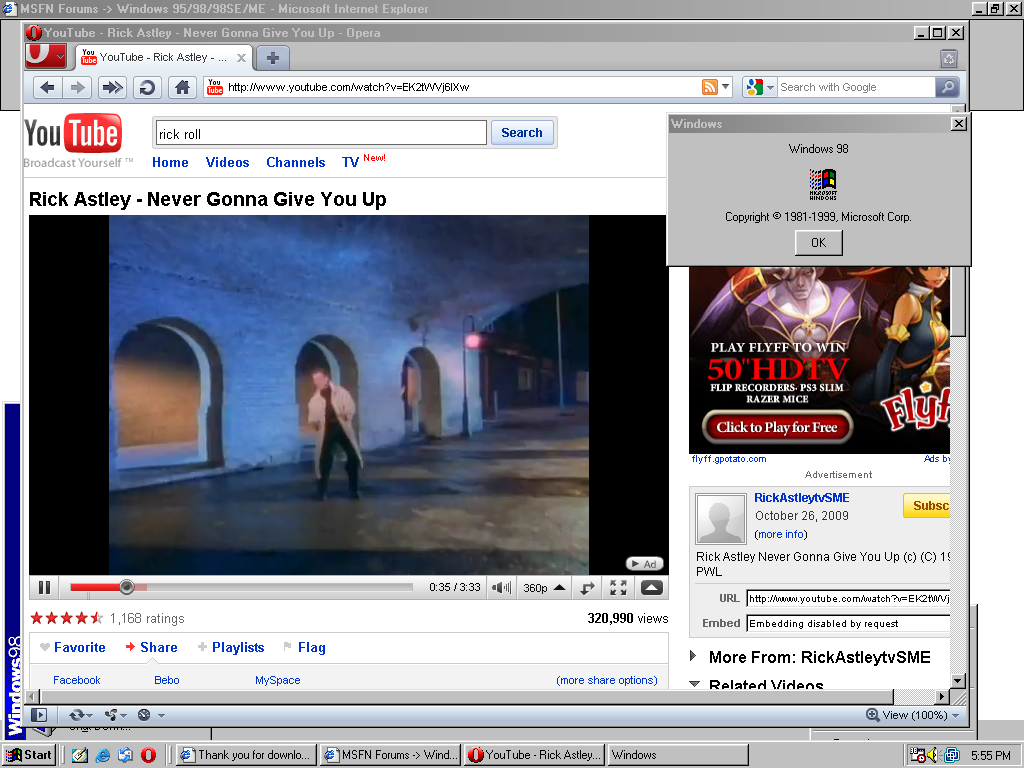Go back with Opera's back arrow

[x=47, y=87]
